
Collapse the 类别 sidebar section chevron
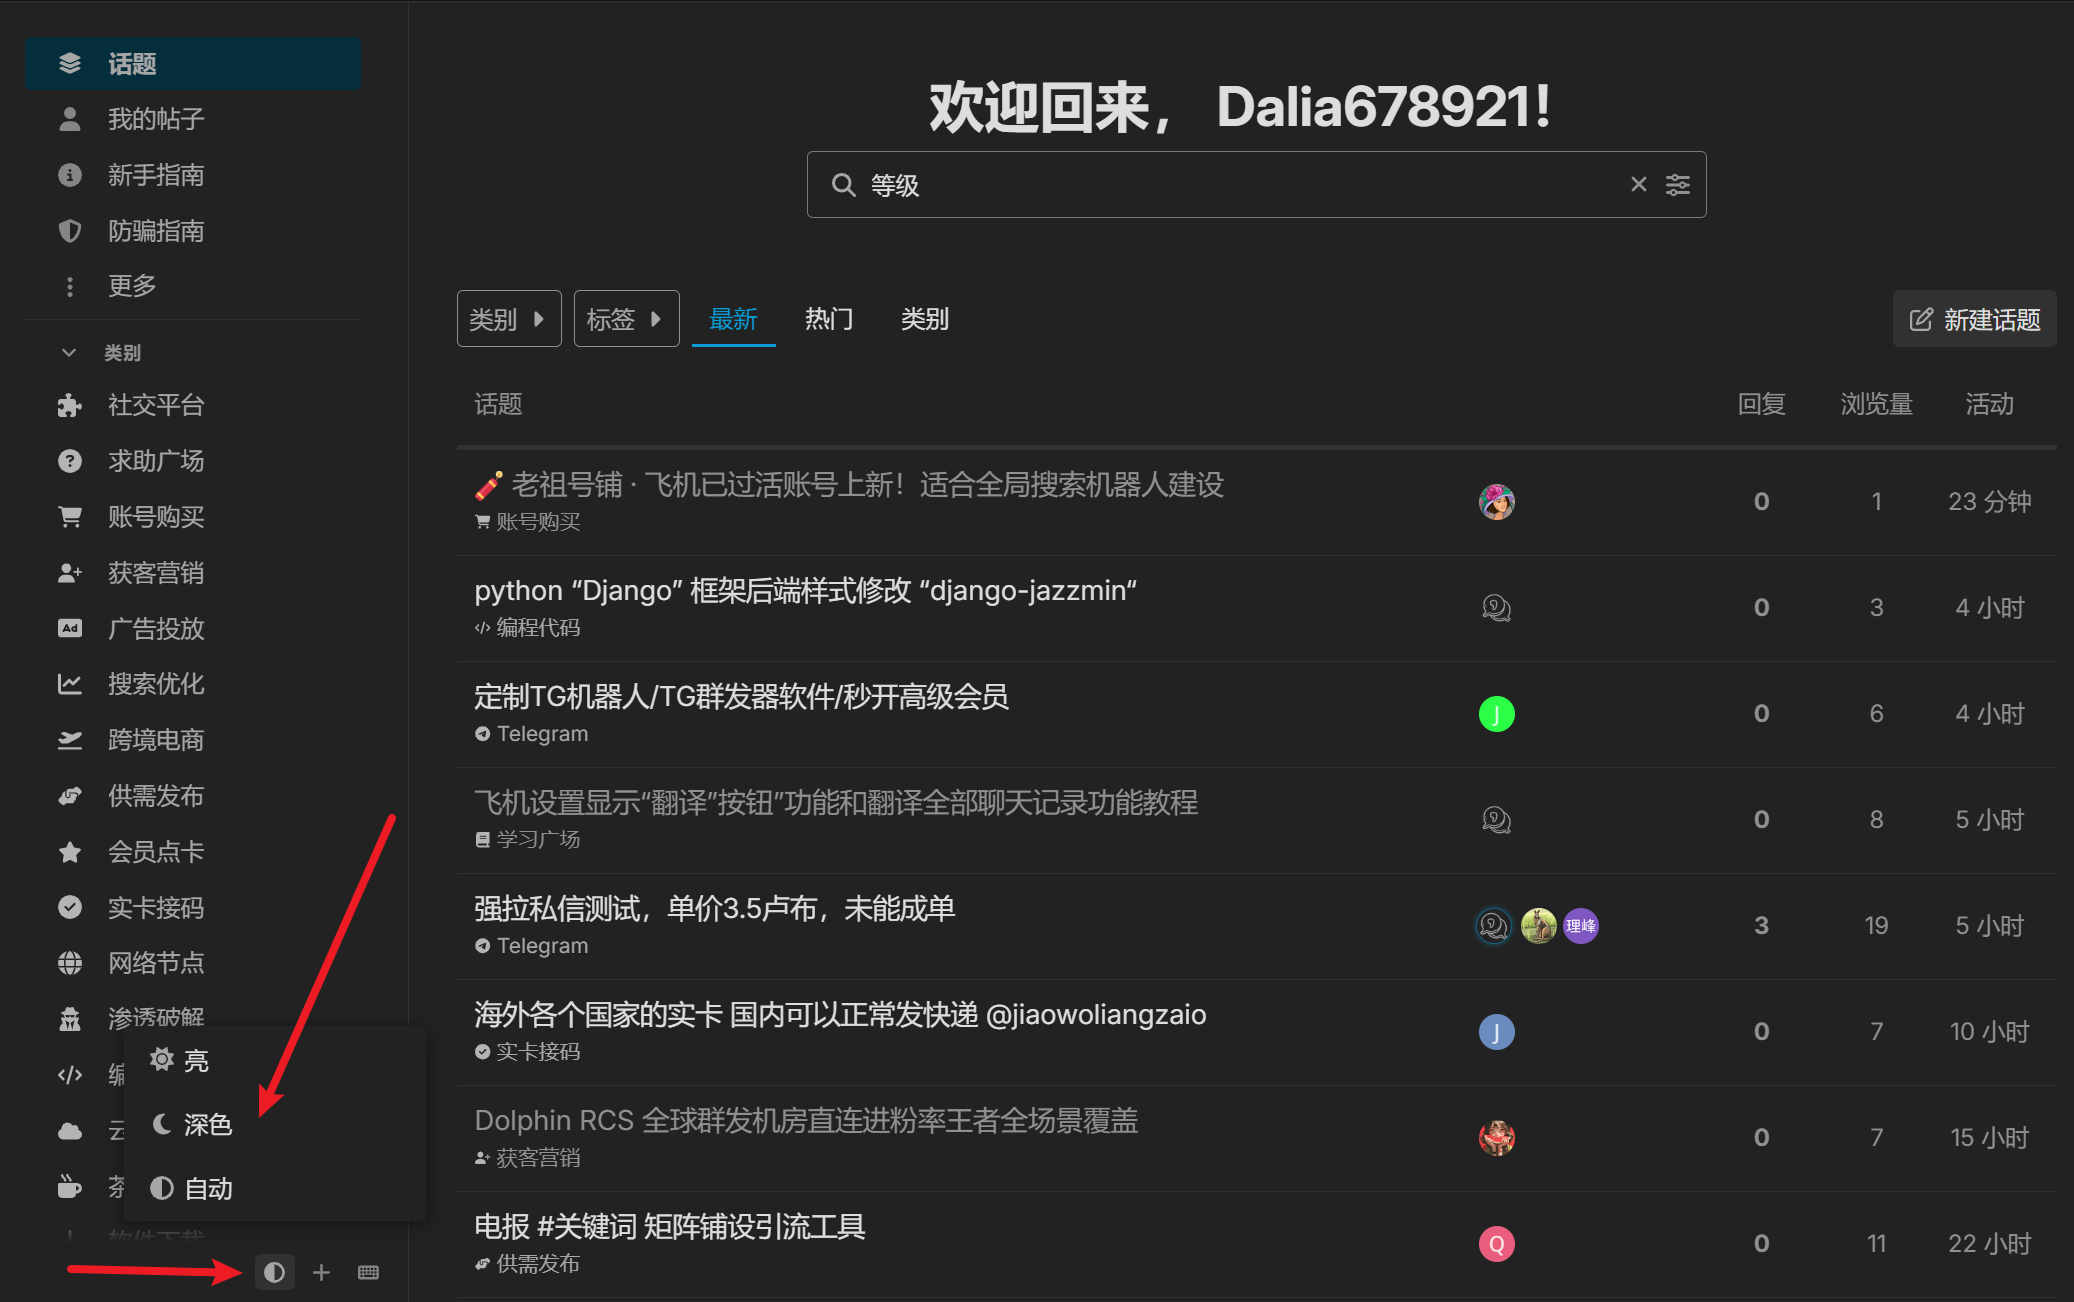[69, 352]
